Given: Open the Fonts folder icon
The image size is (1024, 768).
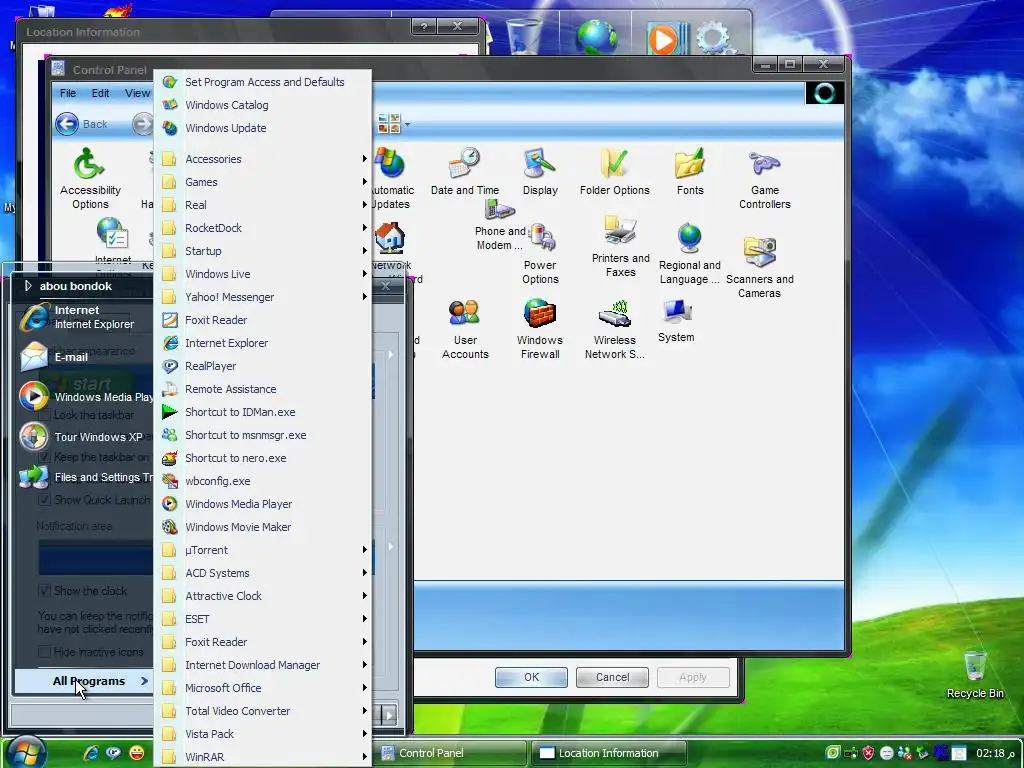Looking at the screenshot, I should [690, 171].
